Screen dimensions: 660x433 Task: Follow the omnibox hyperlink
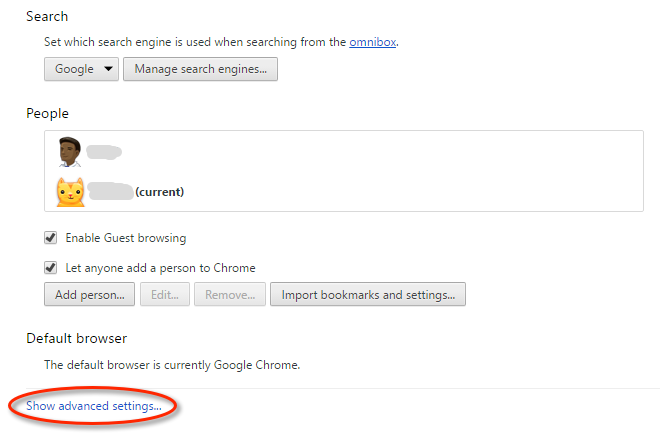371,42
